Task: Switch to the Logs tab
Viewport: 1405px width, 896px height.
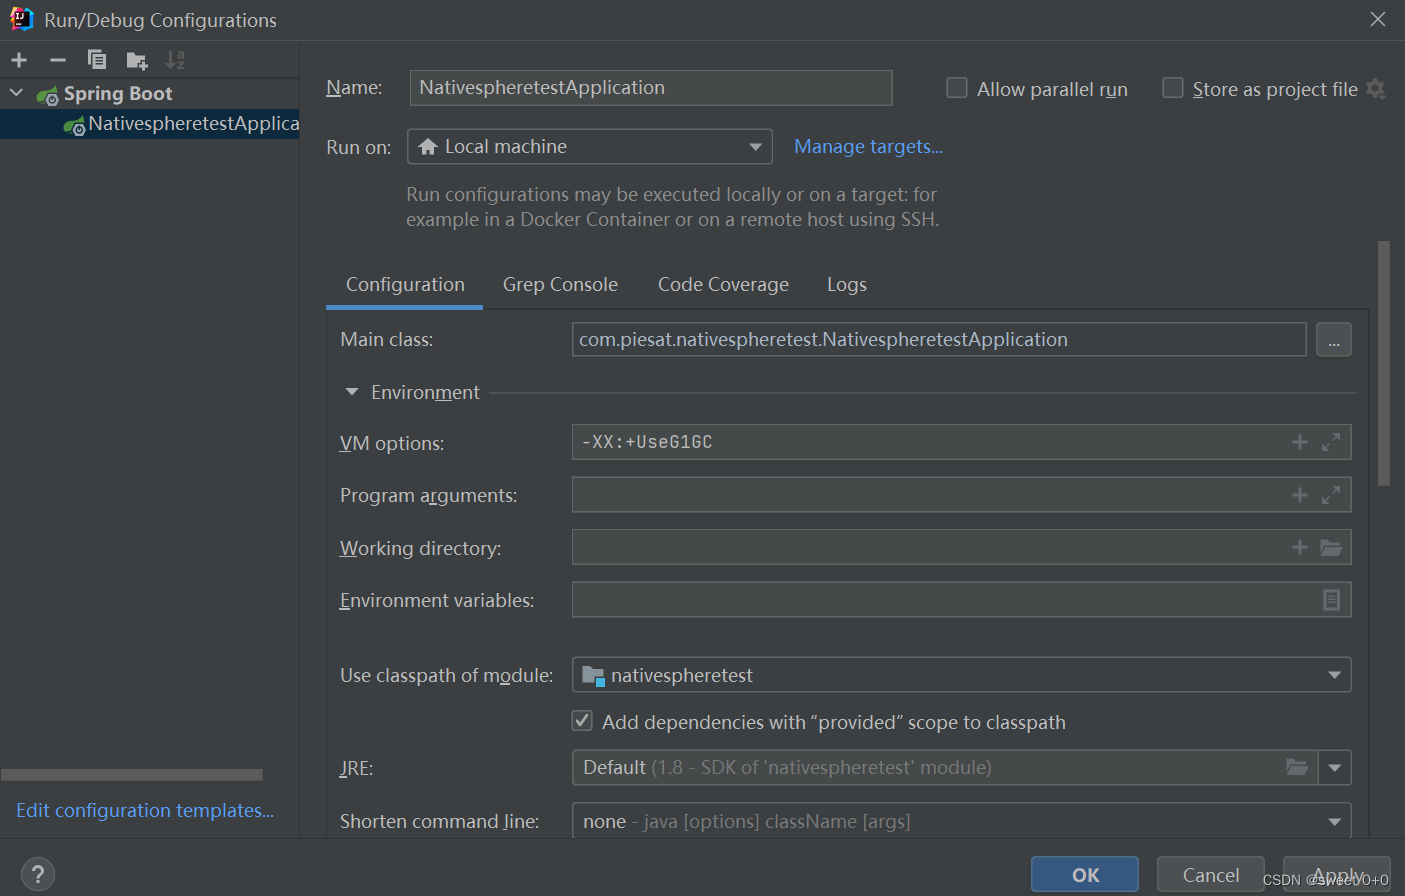Action: tap(847, 285)
